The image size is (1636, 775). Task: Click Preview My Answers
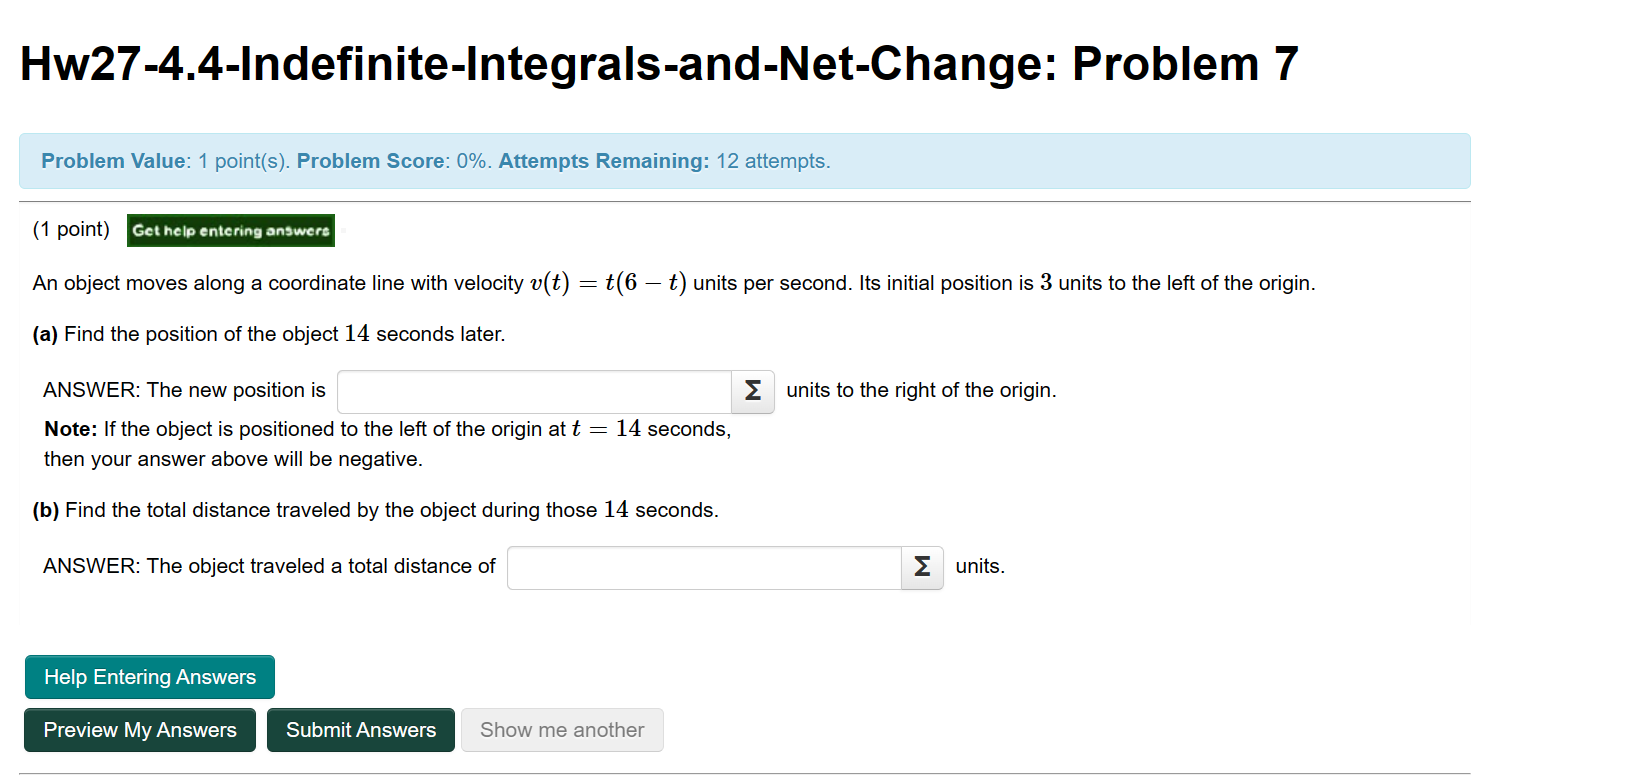coord(139,730)
